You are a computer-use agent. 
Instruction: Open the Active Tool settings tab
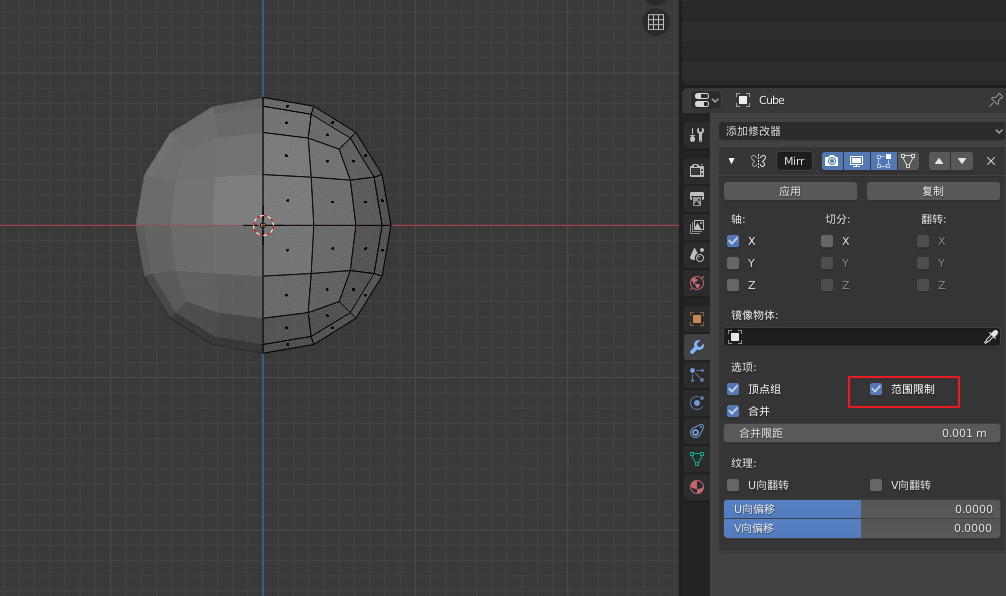coord(697,135)
